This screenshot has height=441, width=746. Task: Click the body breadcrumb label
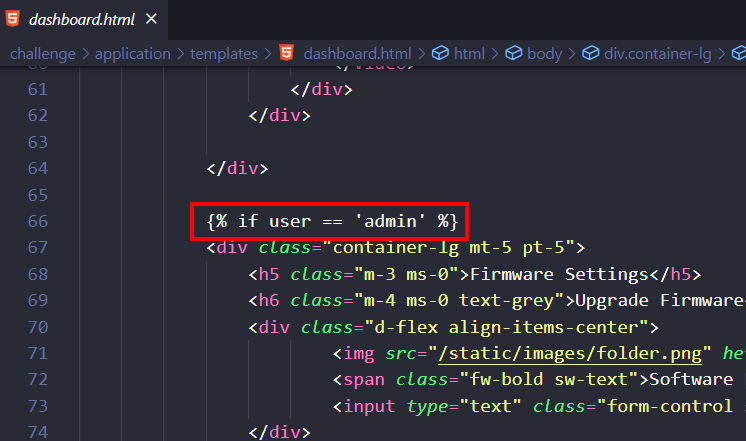545,54
